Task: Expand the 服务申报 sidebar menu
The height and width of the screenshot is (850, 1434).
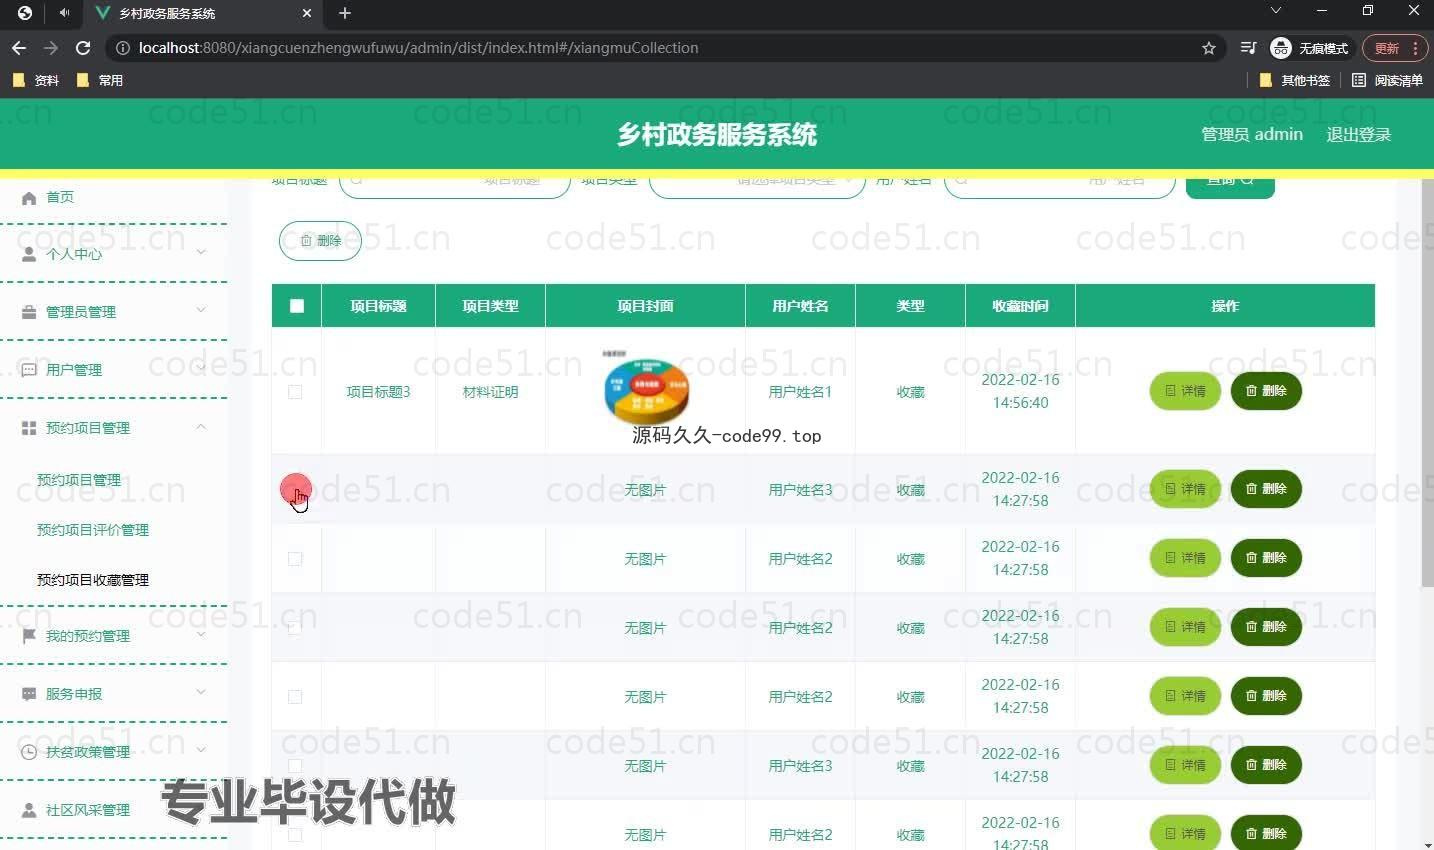Action: [x=113, y=694]
